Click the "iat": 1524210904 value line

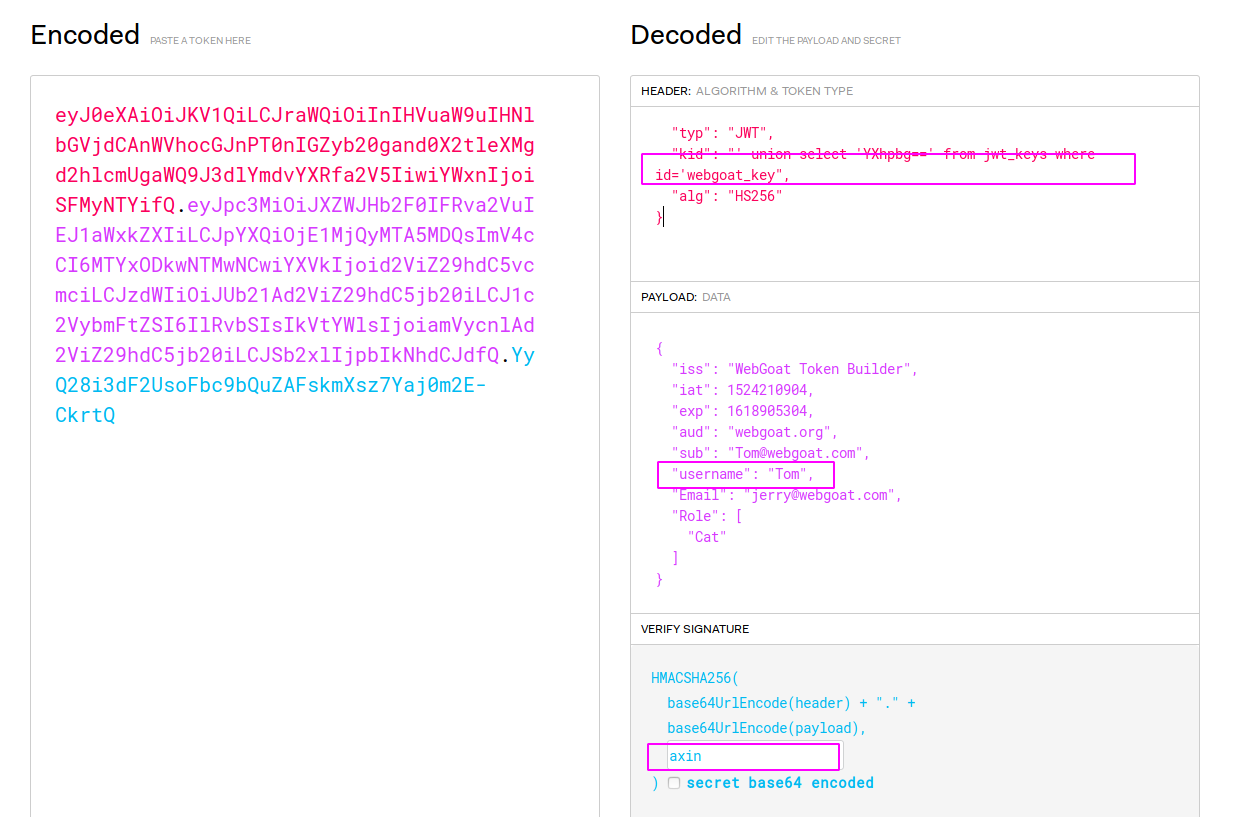coord(743,390)
